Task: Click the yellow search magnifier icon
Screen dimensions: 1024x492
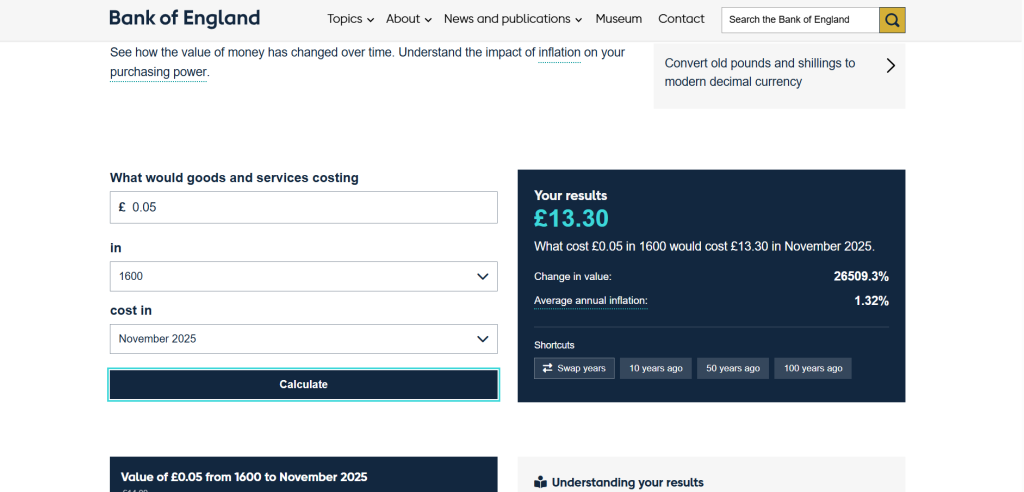Action: [x=892, y=20]
